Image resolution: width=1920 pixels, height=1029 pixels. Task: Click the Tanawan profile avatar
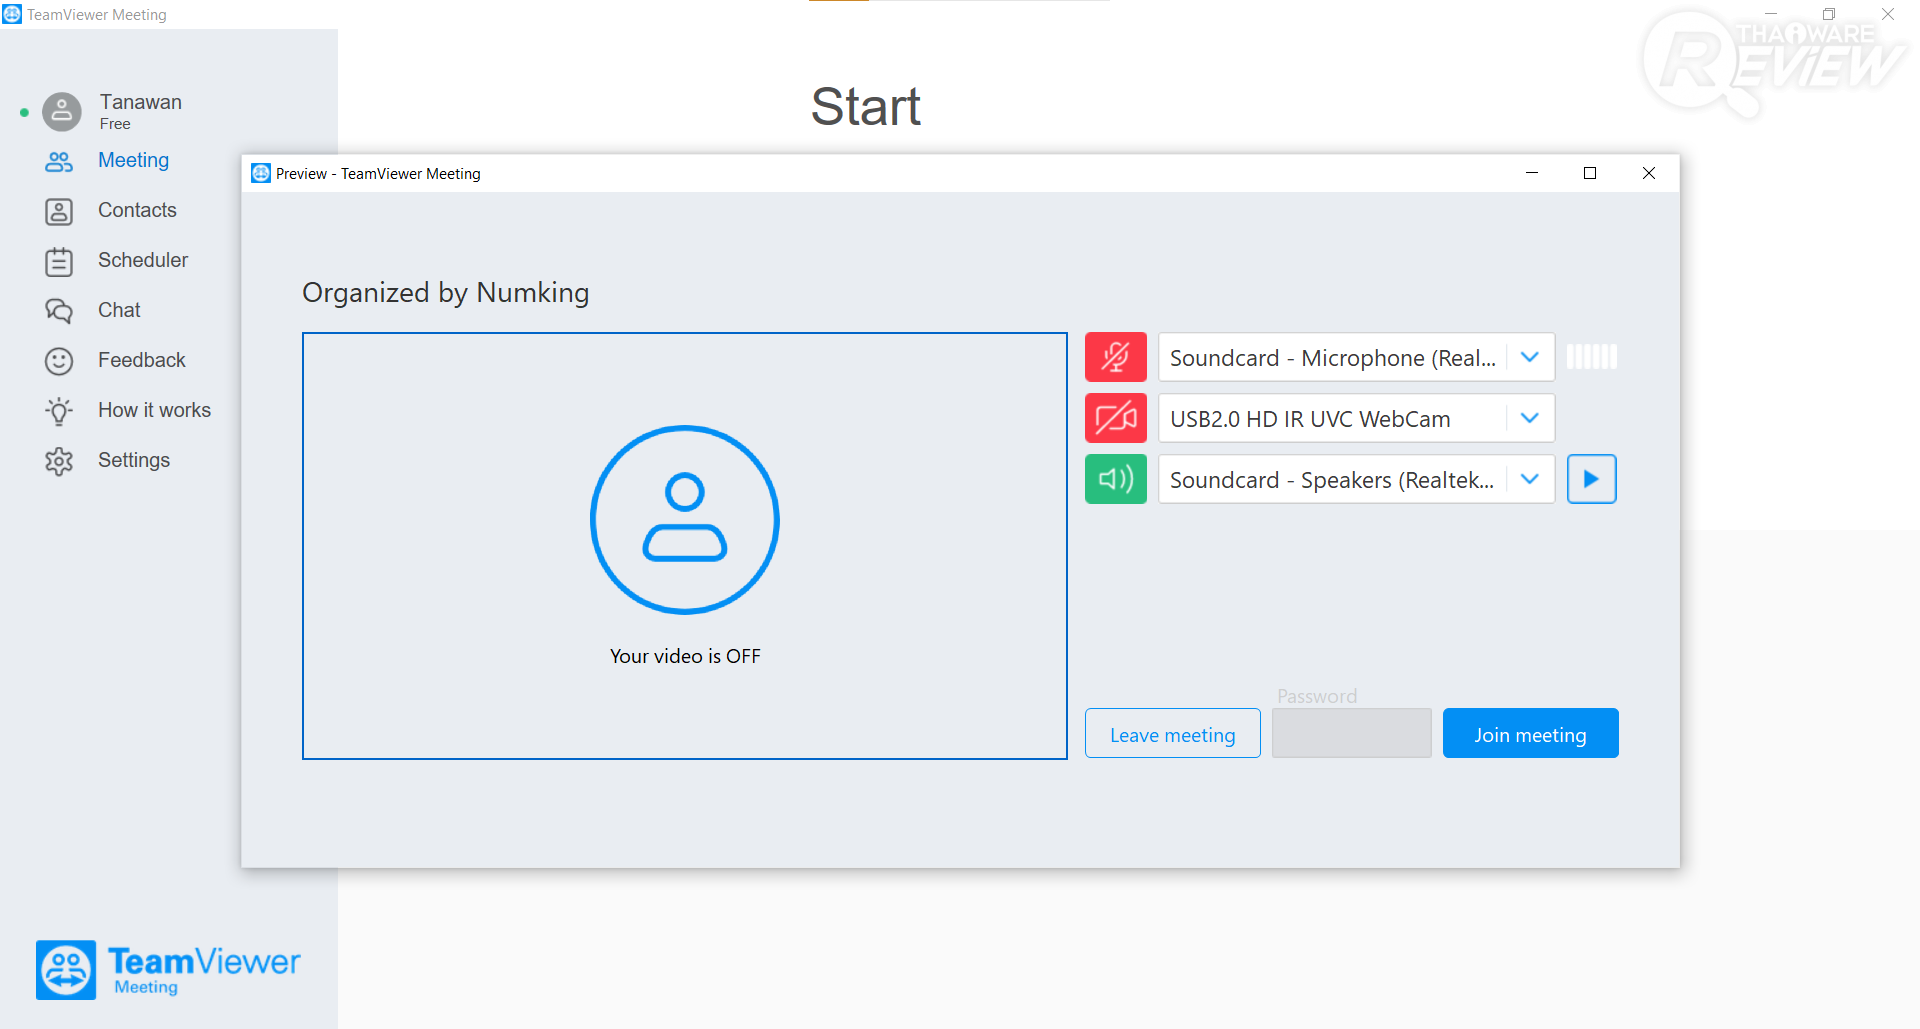point(62,112)
